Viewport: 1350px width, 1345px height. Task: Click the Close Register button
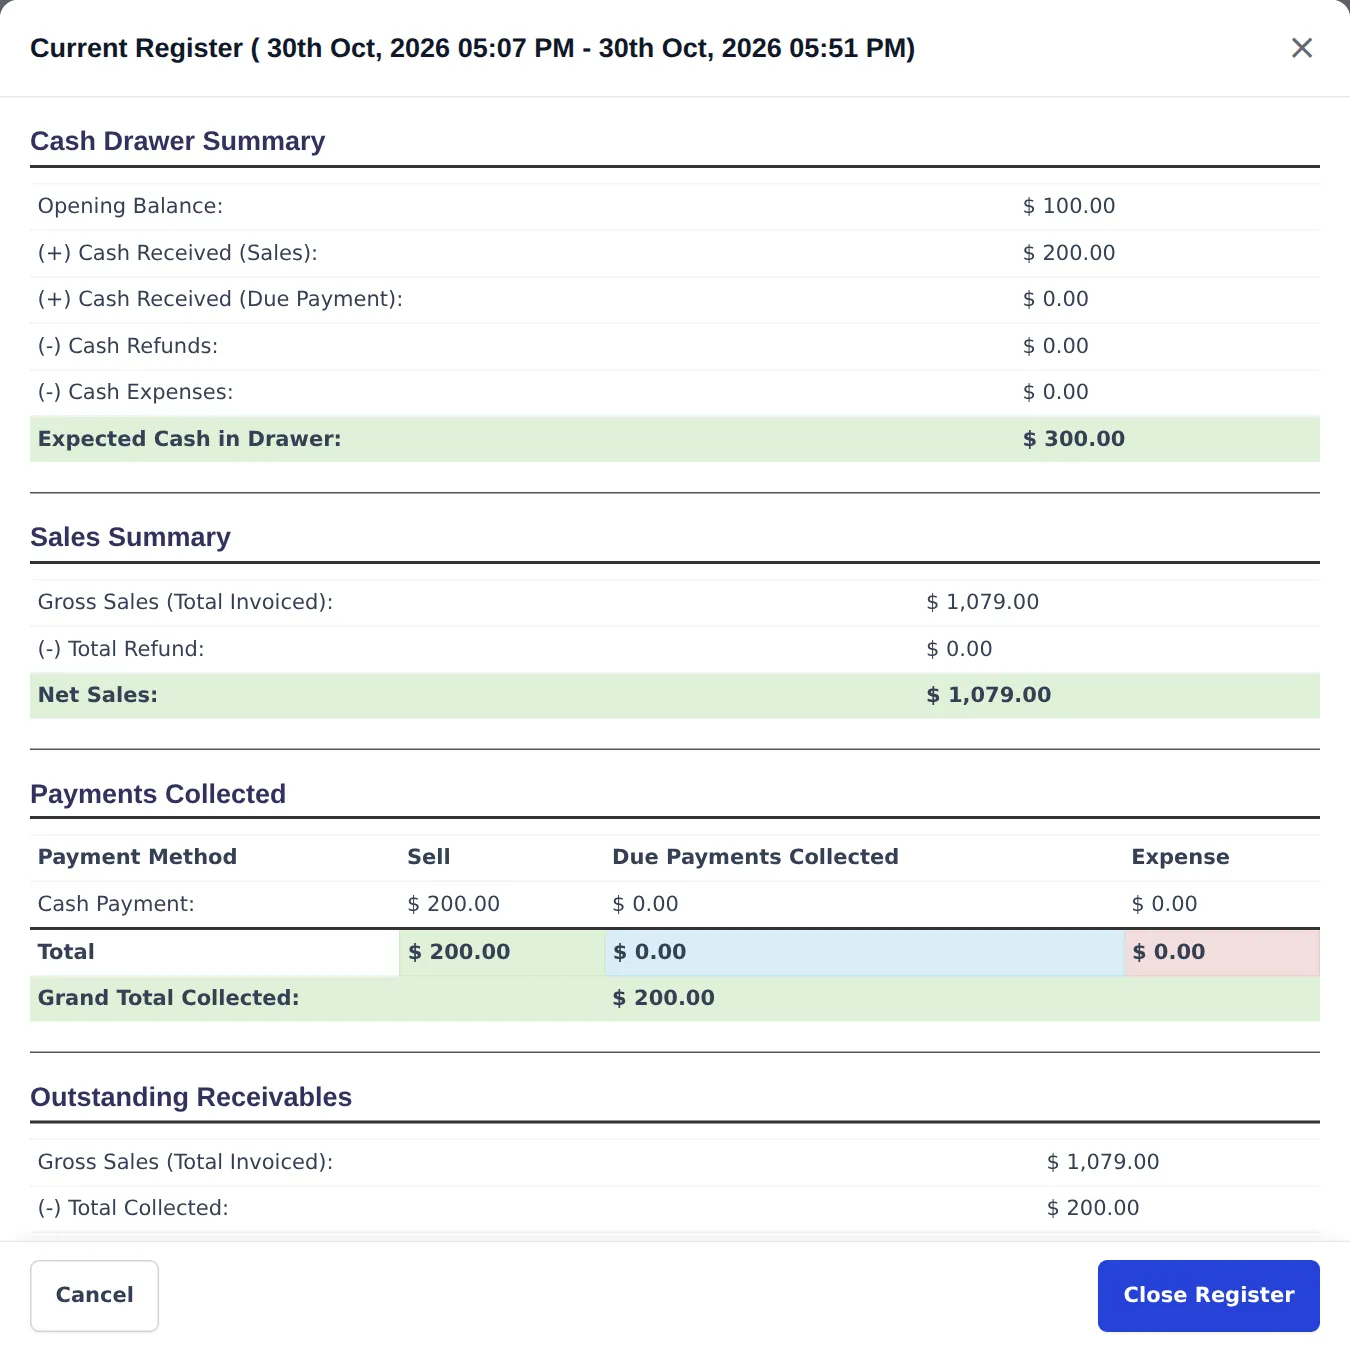tap(1208, 1295)
